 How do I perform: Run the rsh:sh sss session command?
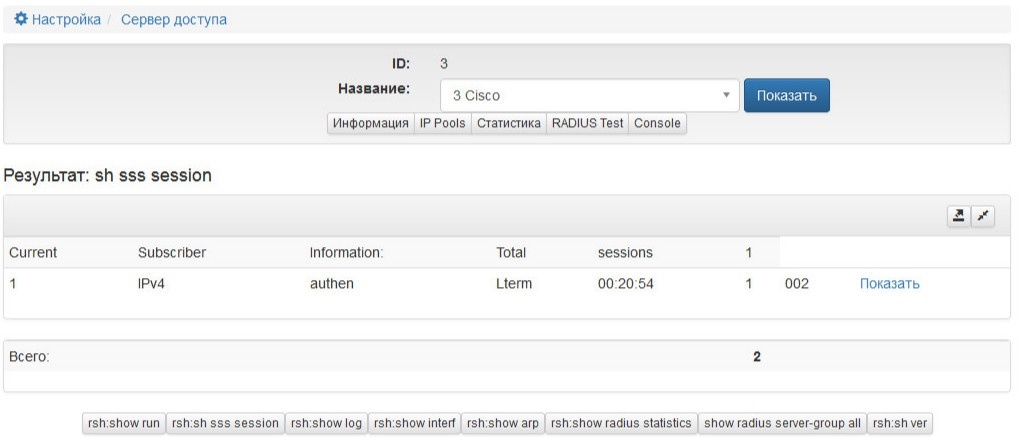225,423
